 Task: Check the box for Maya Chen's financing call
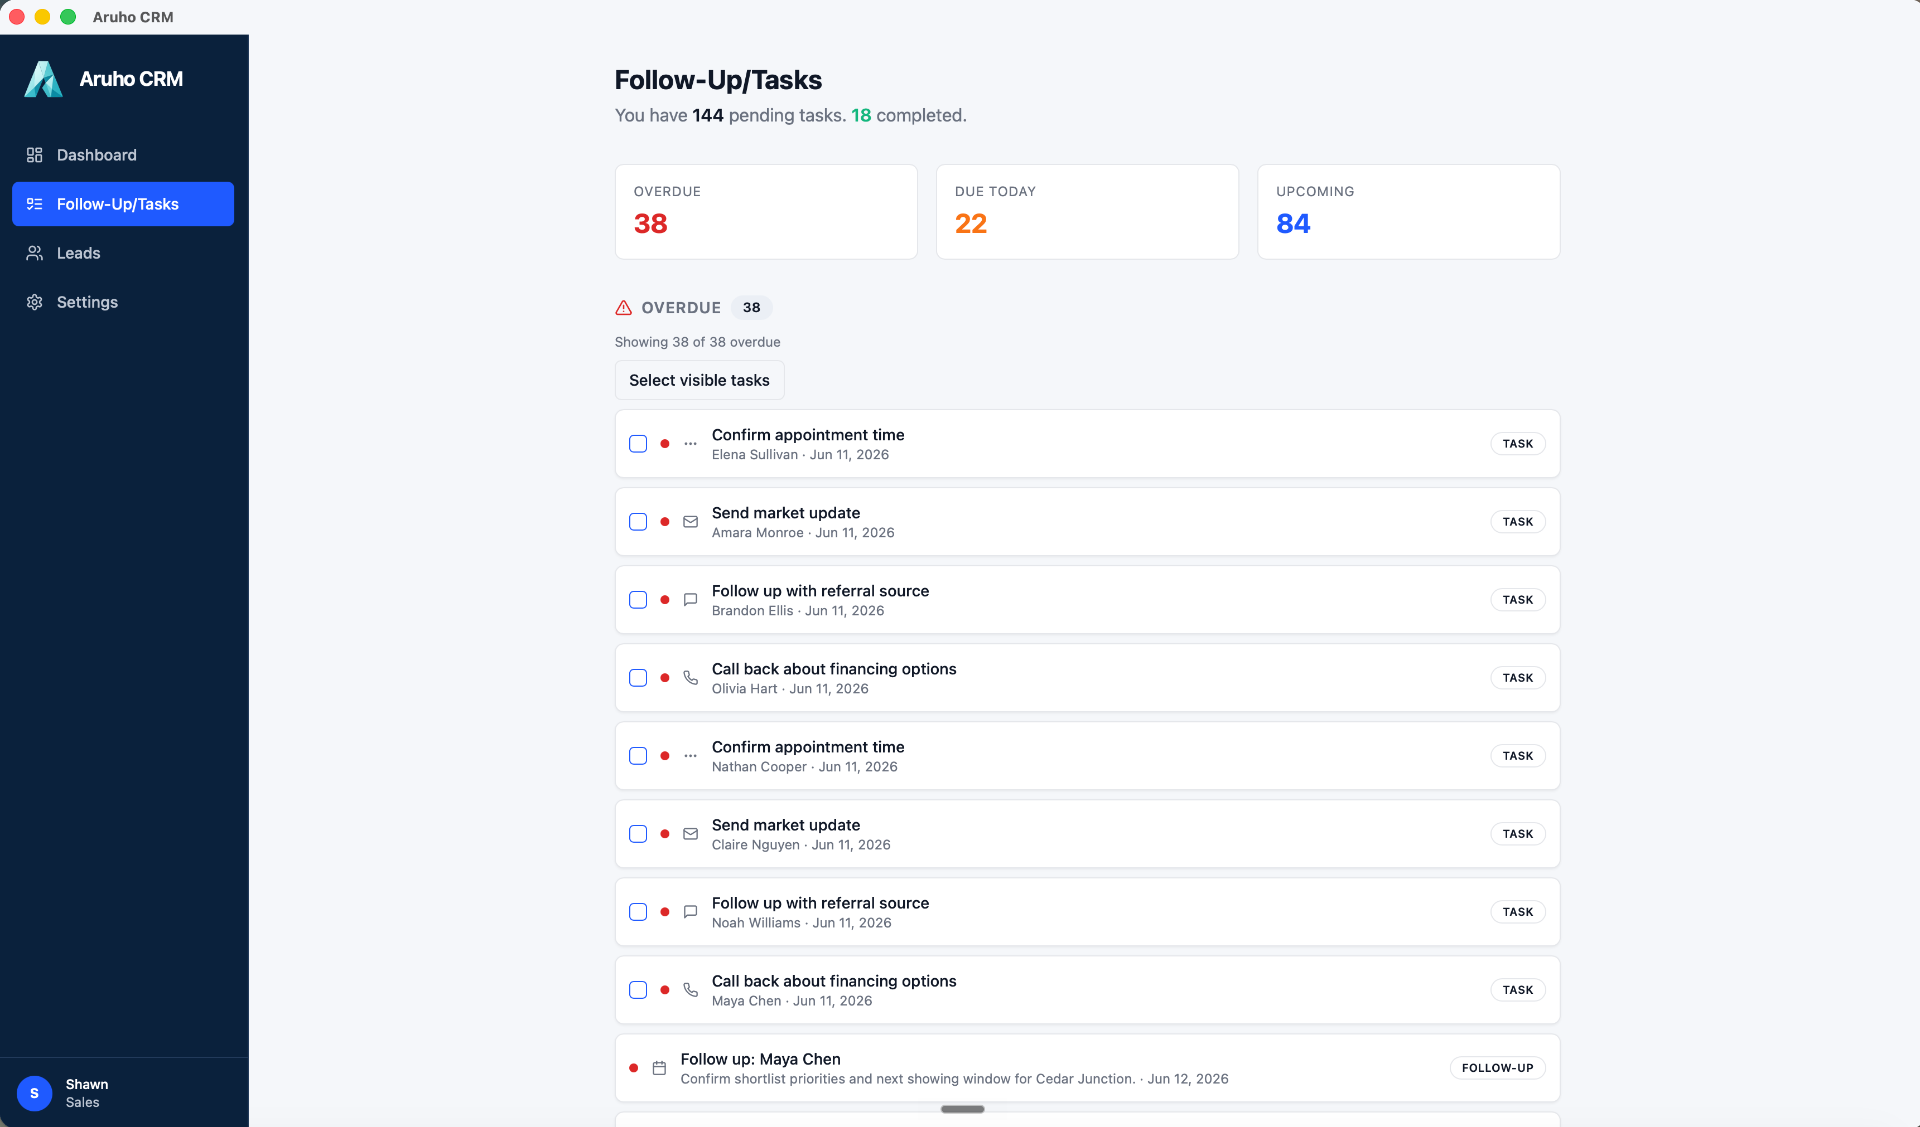[638, 990]
